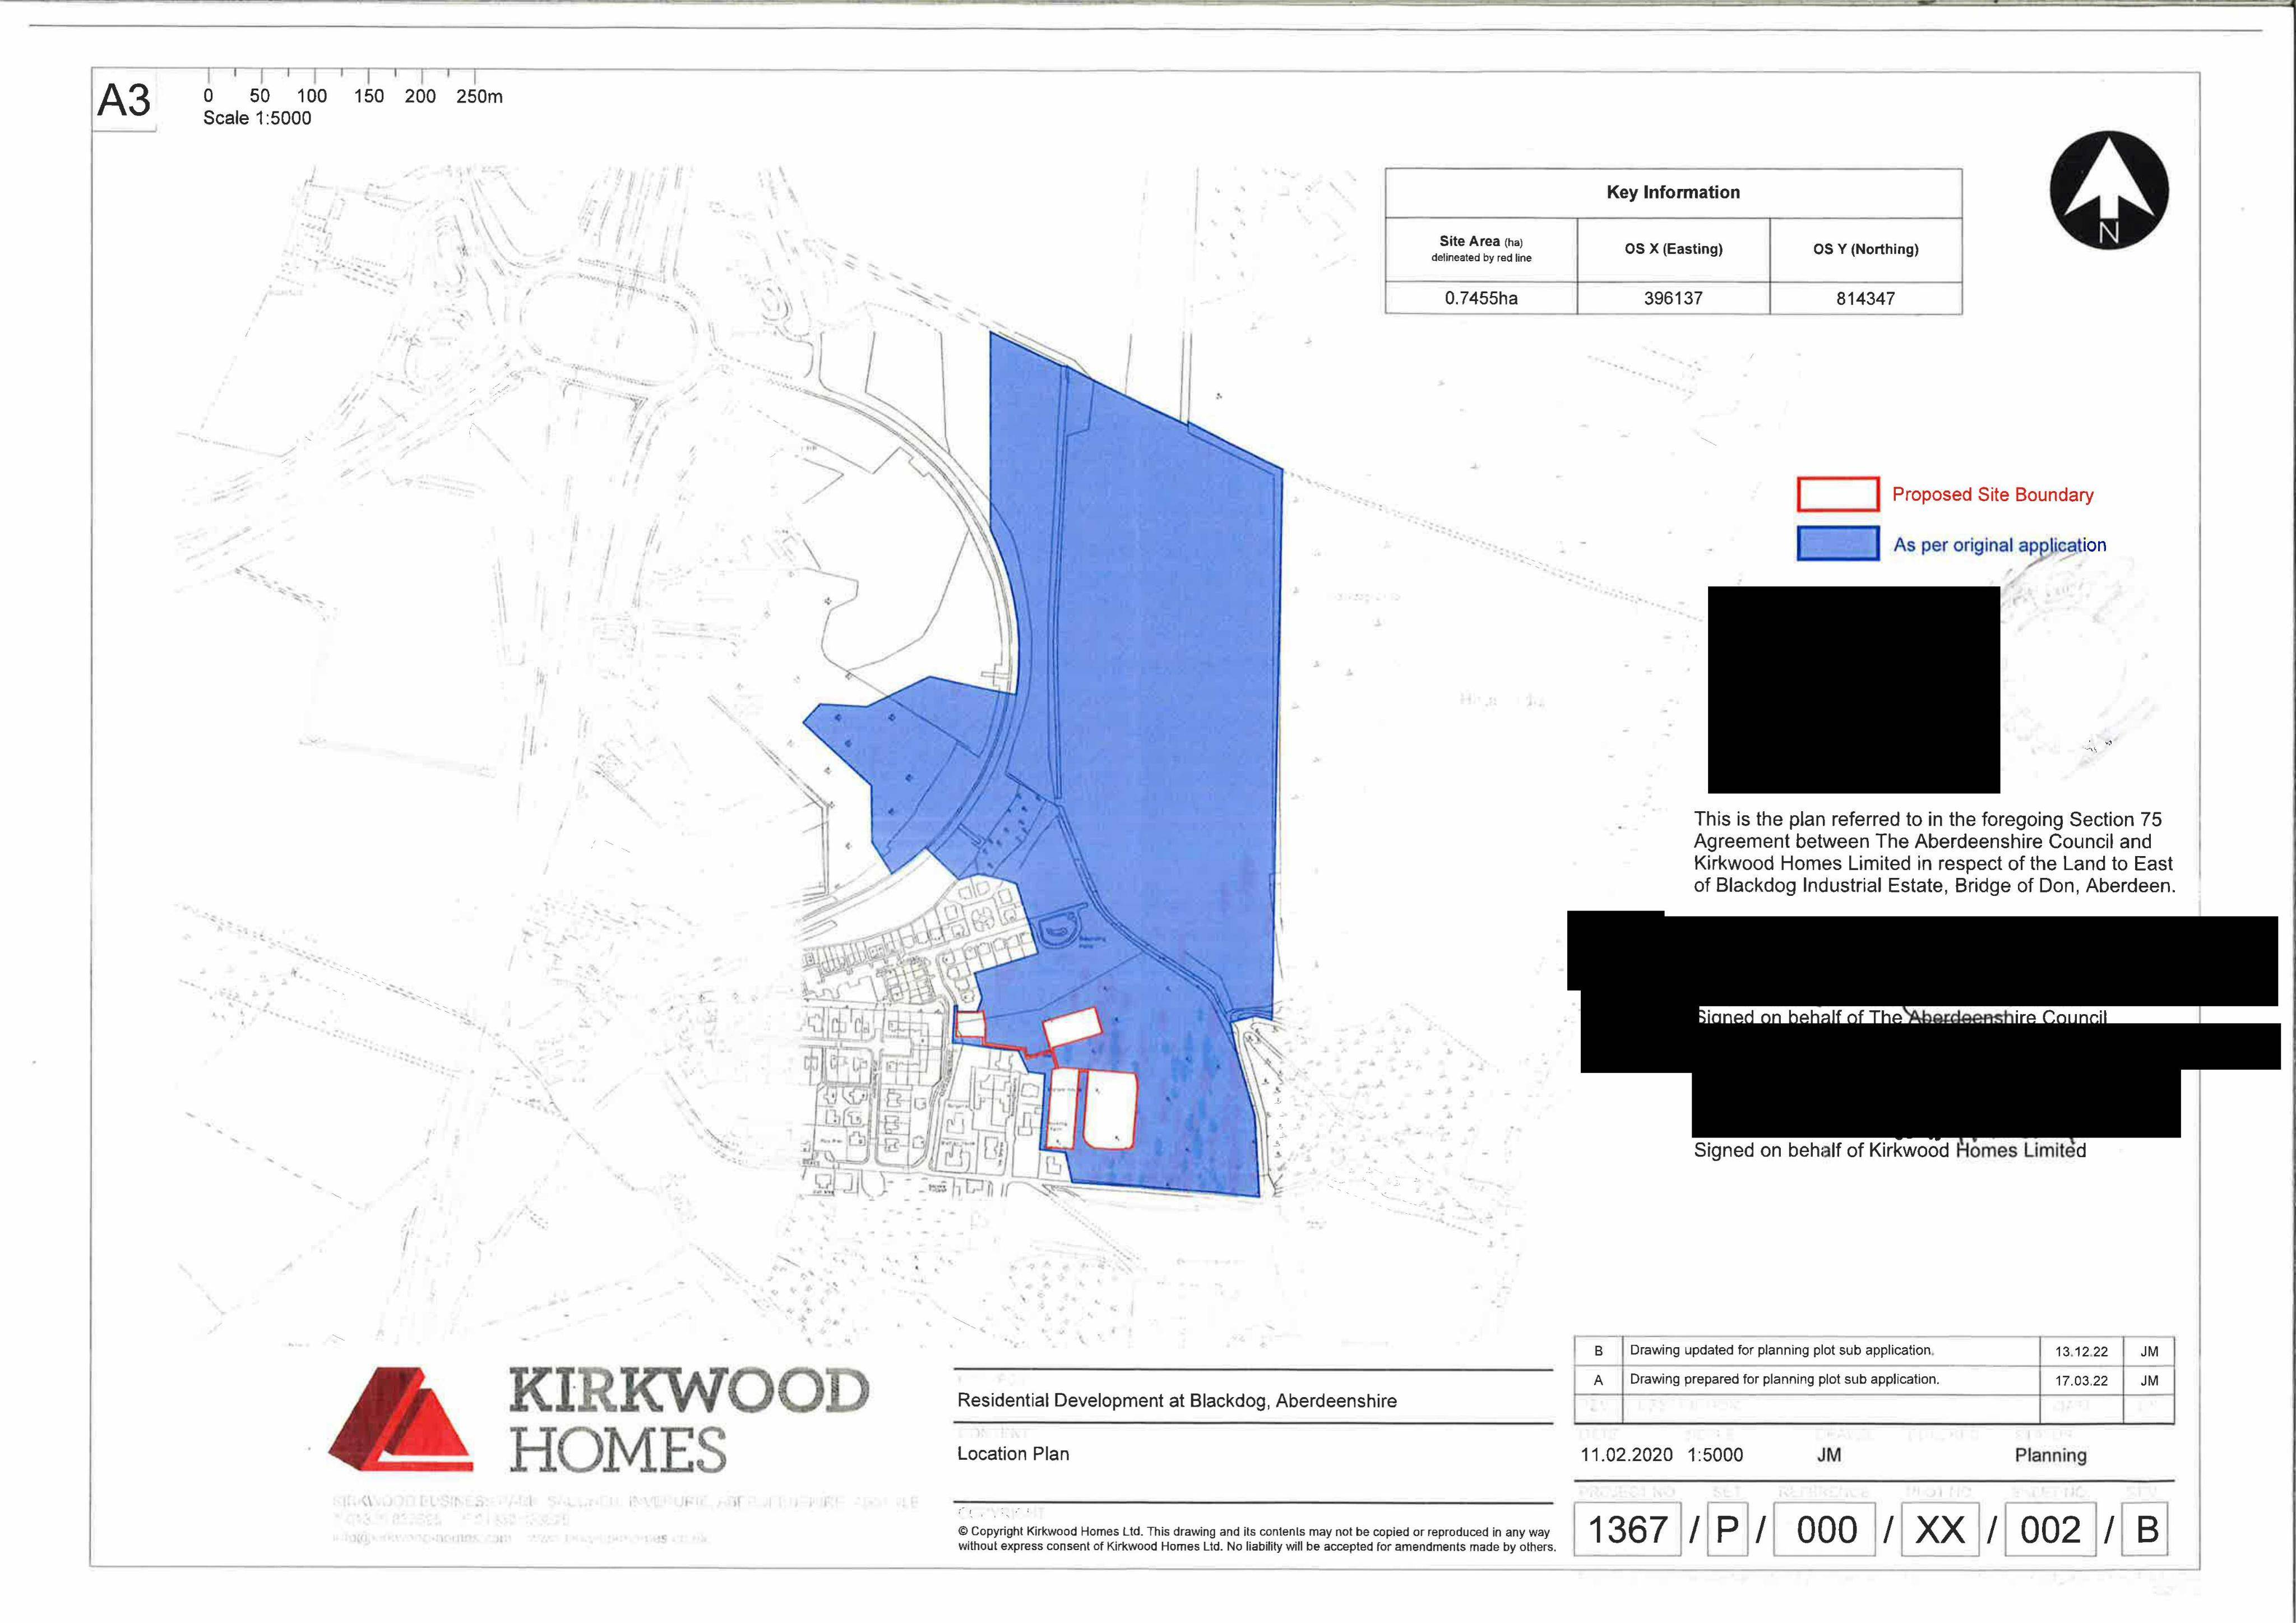Click the 'Scale 1:5000' text

pos(257,118)
